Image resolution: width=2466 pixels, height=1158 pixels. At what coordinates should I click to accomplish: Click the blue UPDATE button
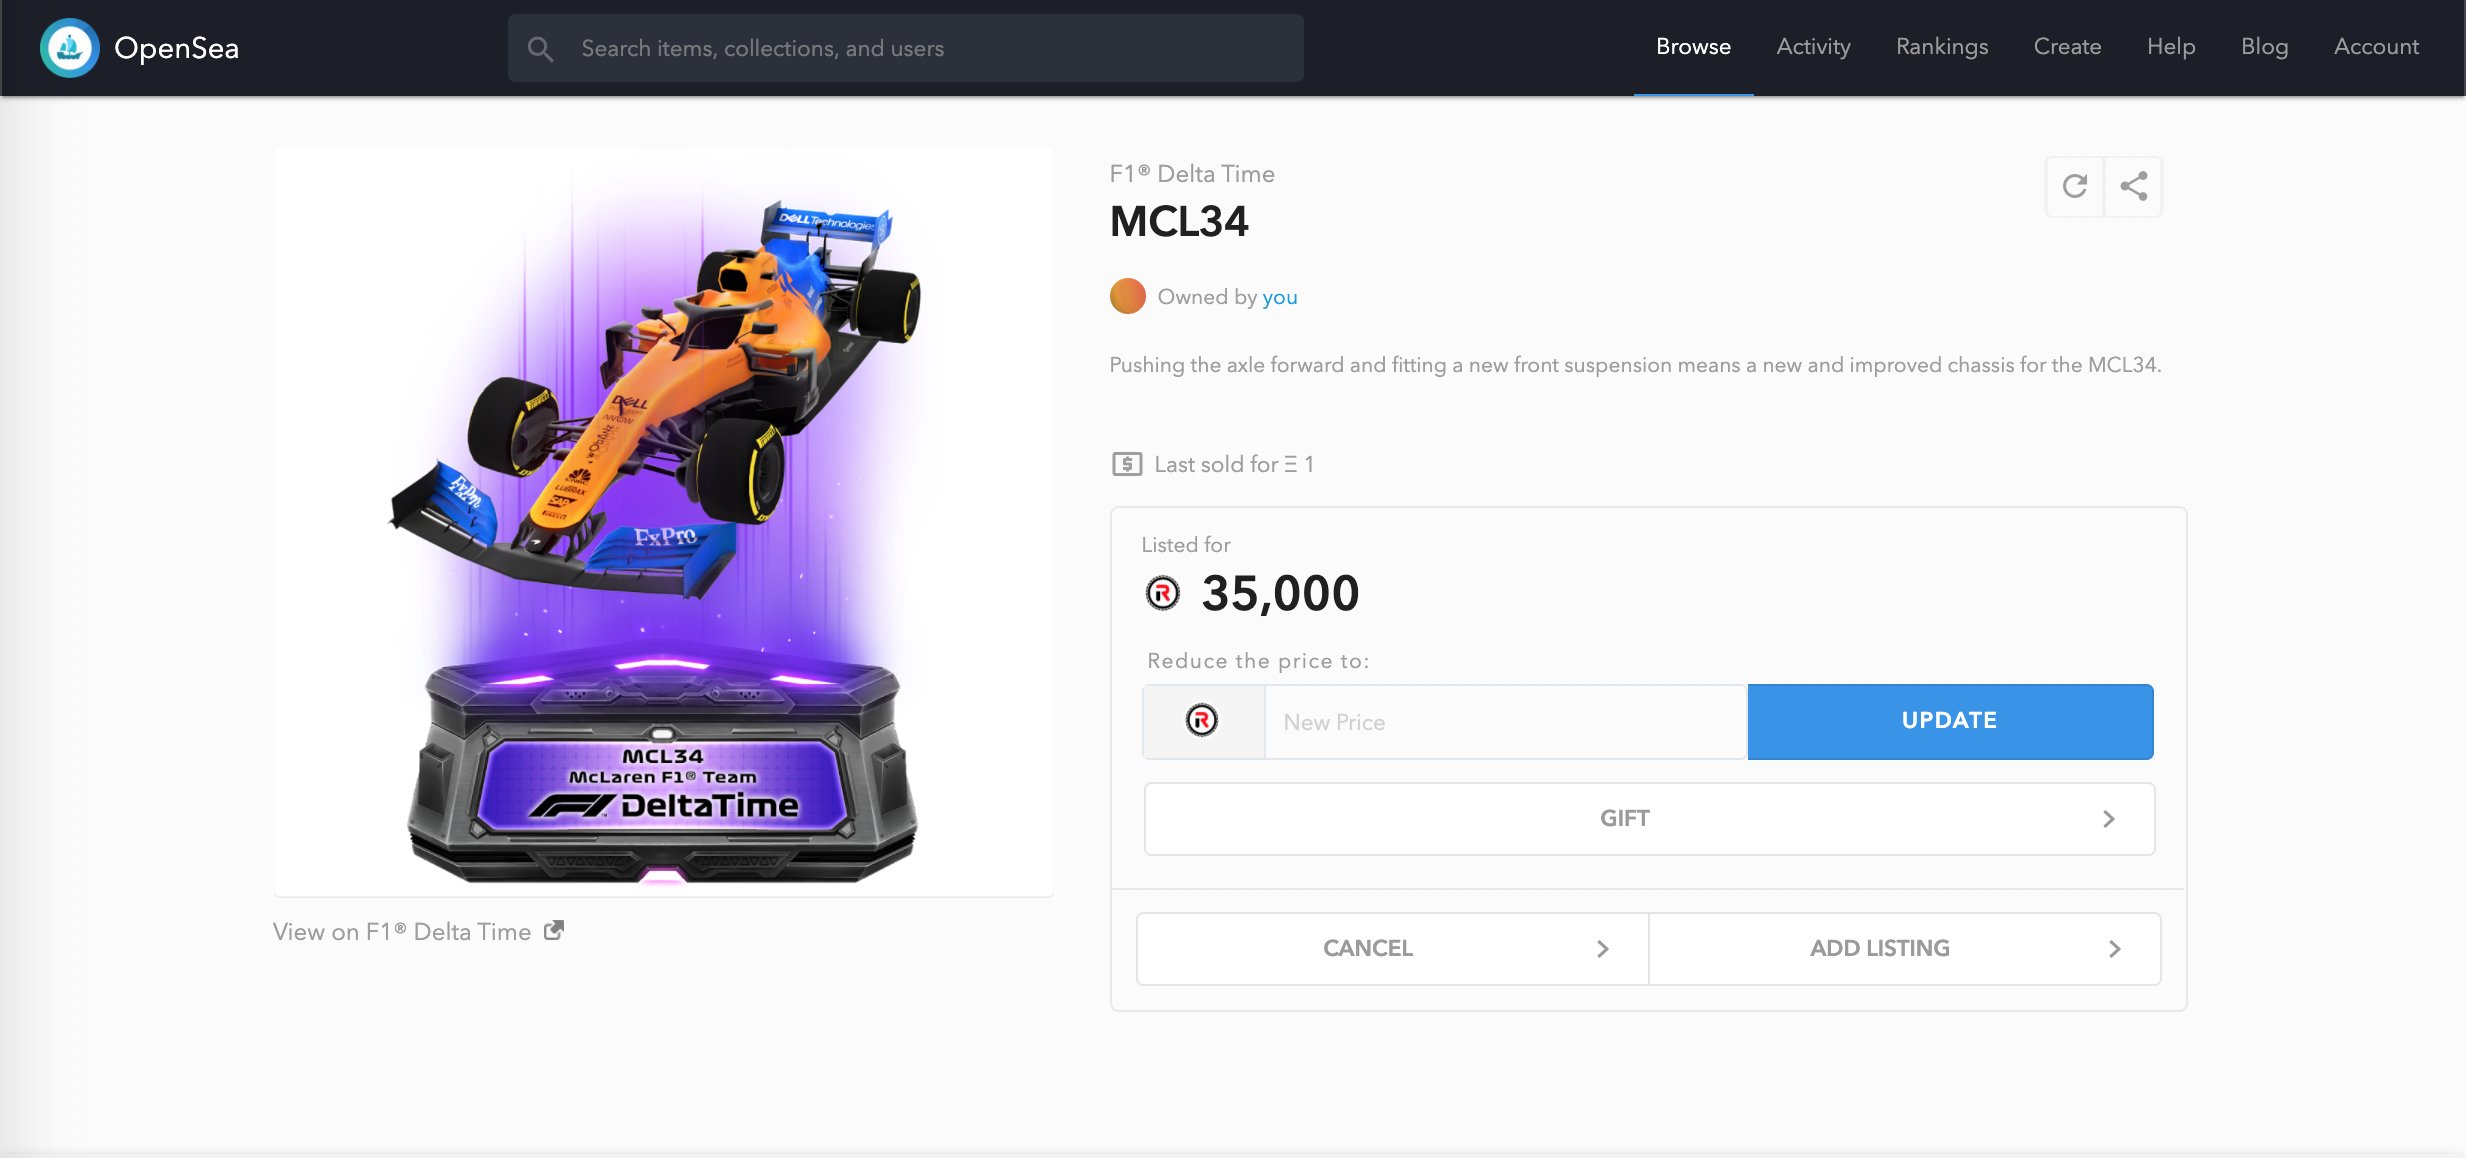click(1950, 721)
